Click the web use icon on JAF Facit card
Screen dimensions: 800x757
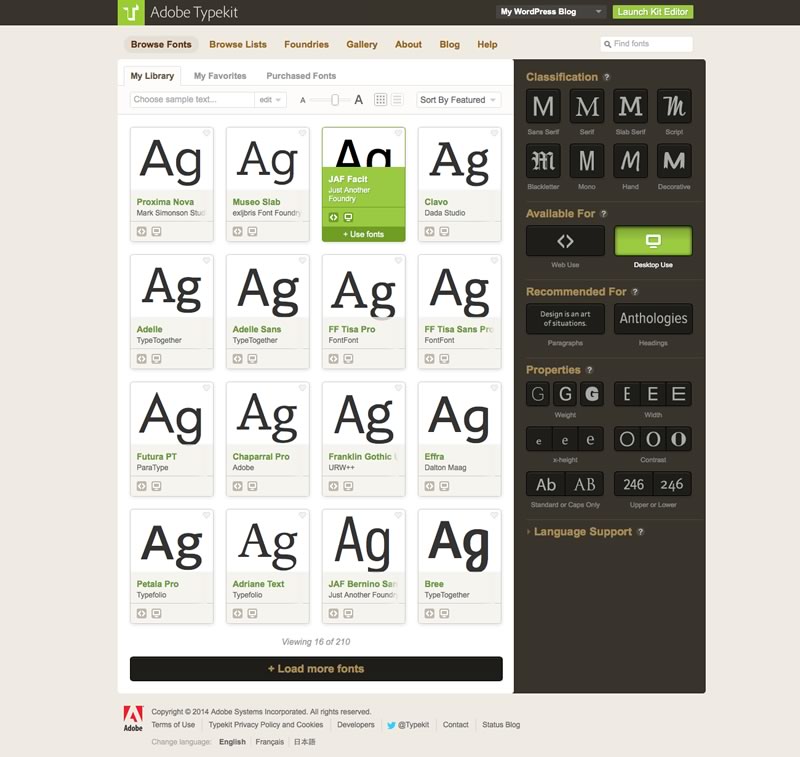coord(333,217)
